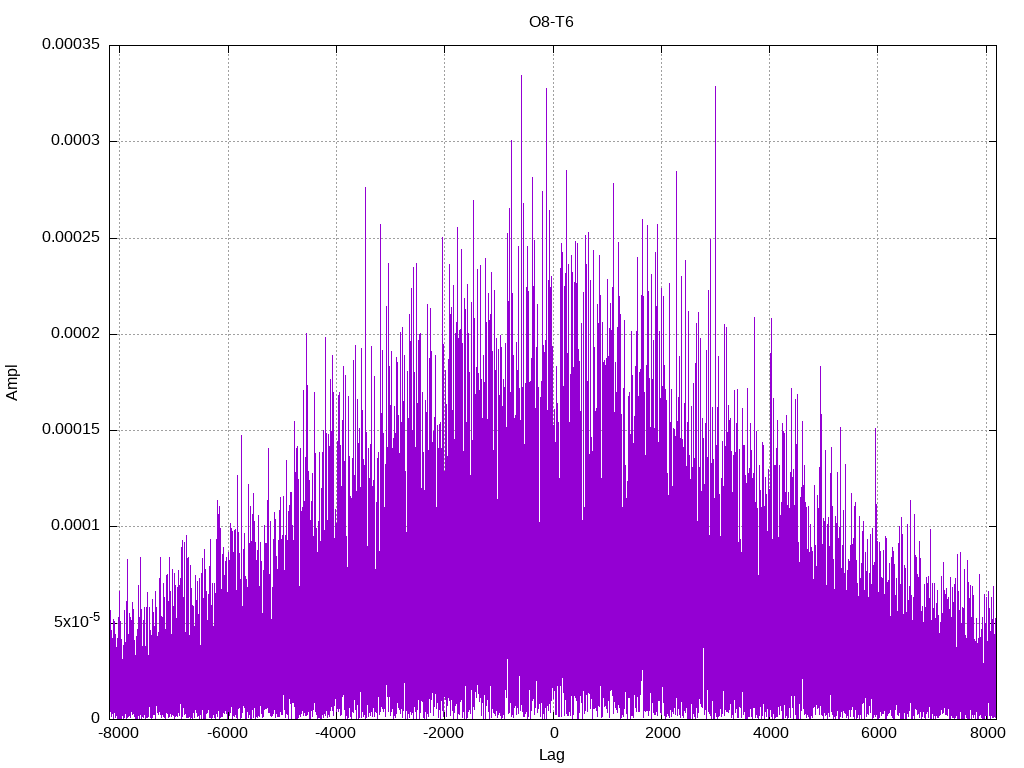Click the 0.0003 y-axis tick label
The image size is (1024, 768).
click(76, 140)
